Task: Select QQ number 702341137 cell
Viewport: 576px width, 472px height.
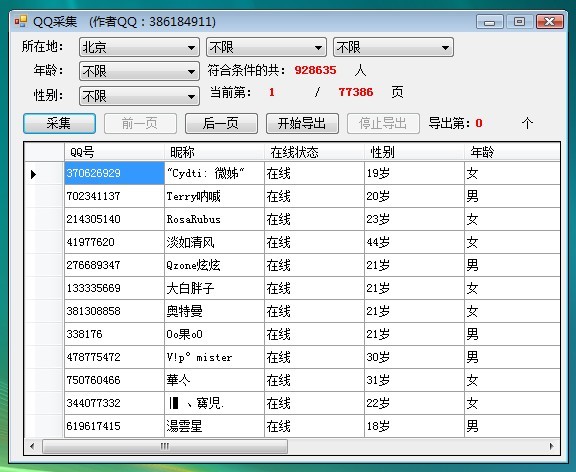Action: [114, 196]
